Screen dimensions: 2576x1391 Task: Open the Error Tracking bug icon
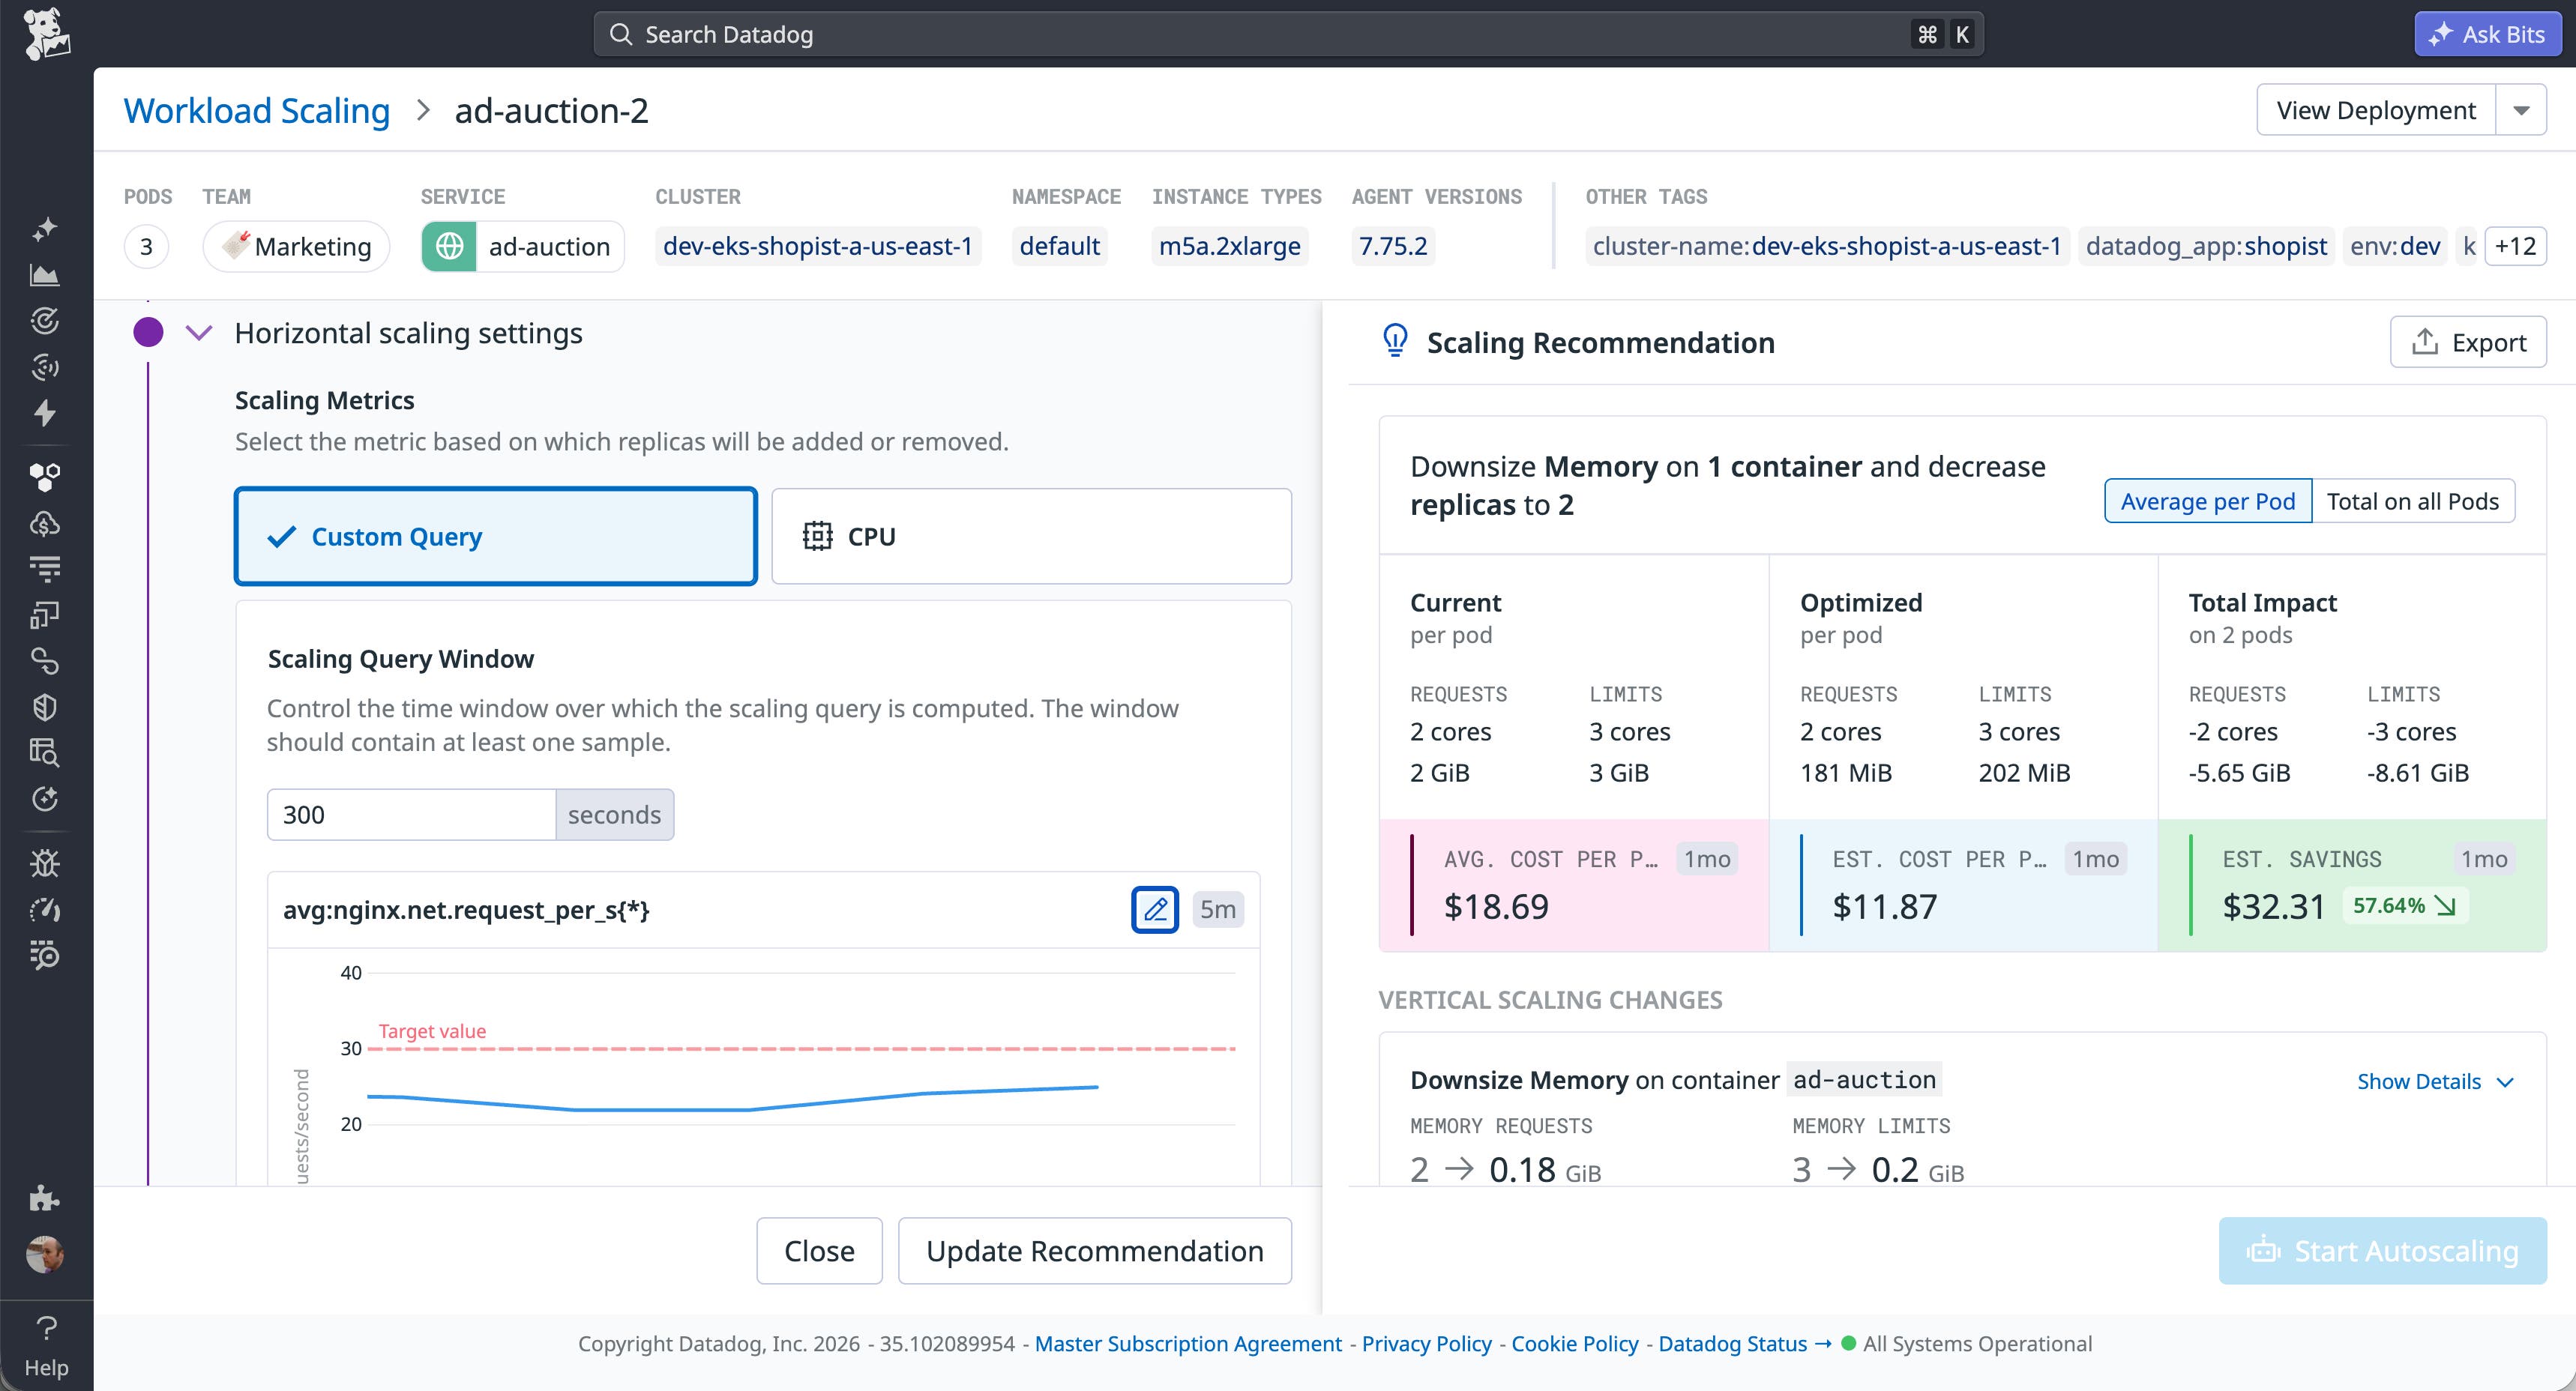click(x=45, y=862)
